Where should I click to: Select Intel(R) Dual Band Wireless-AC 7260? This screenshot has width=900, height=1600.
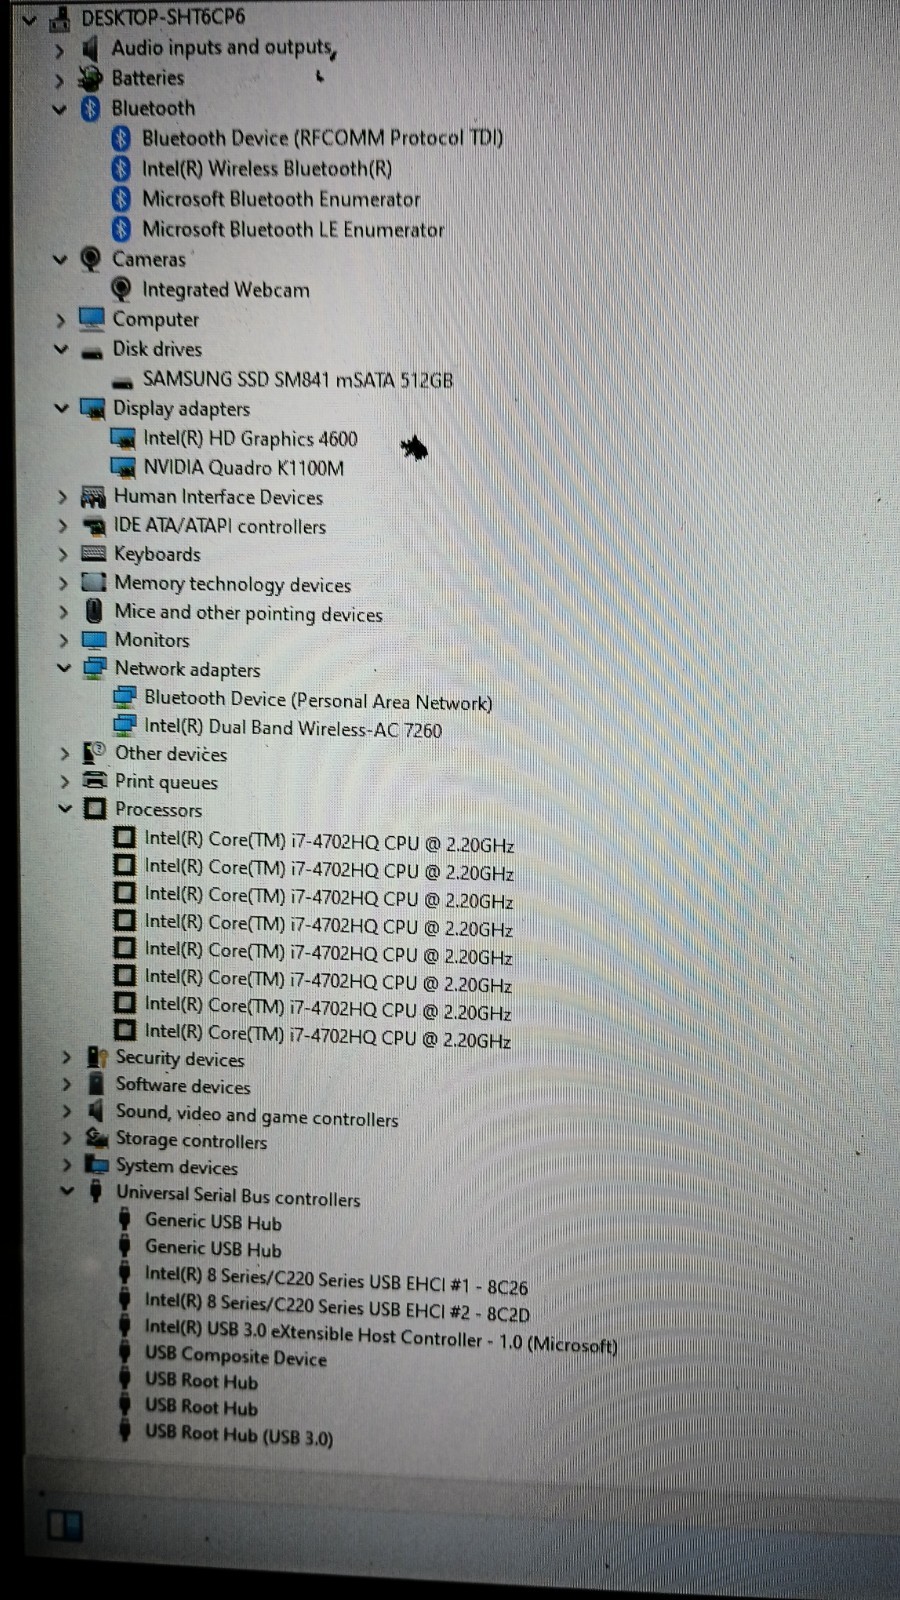[293, 728]
